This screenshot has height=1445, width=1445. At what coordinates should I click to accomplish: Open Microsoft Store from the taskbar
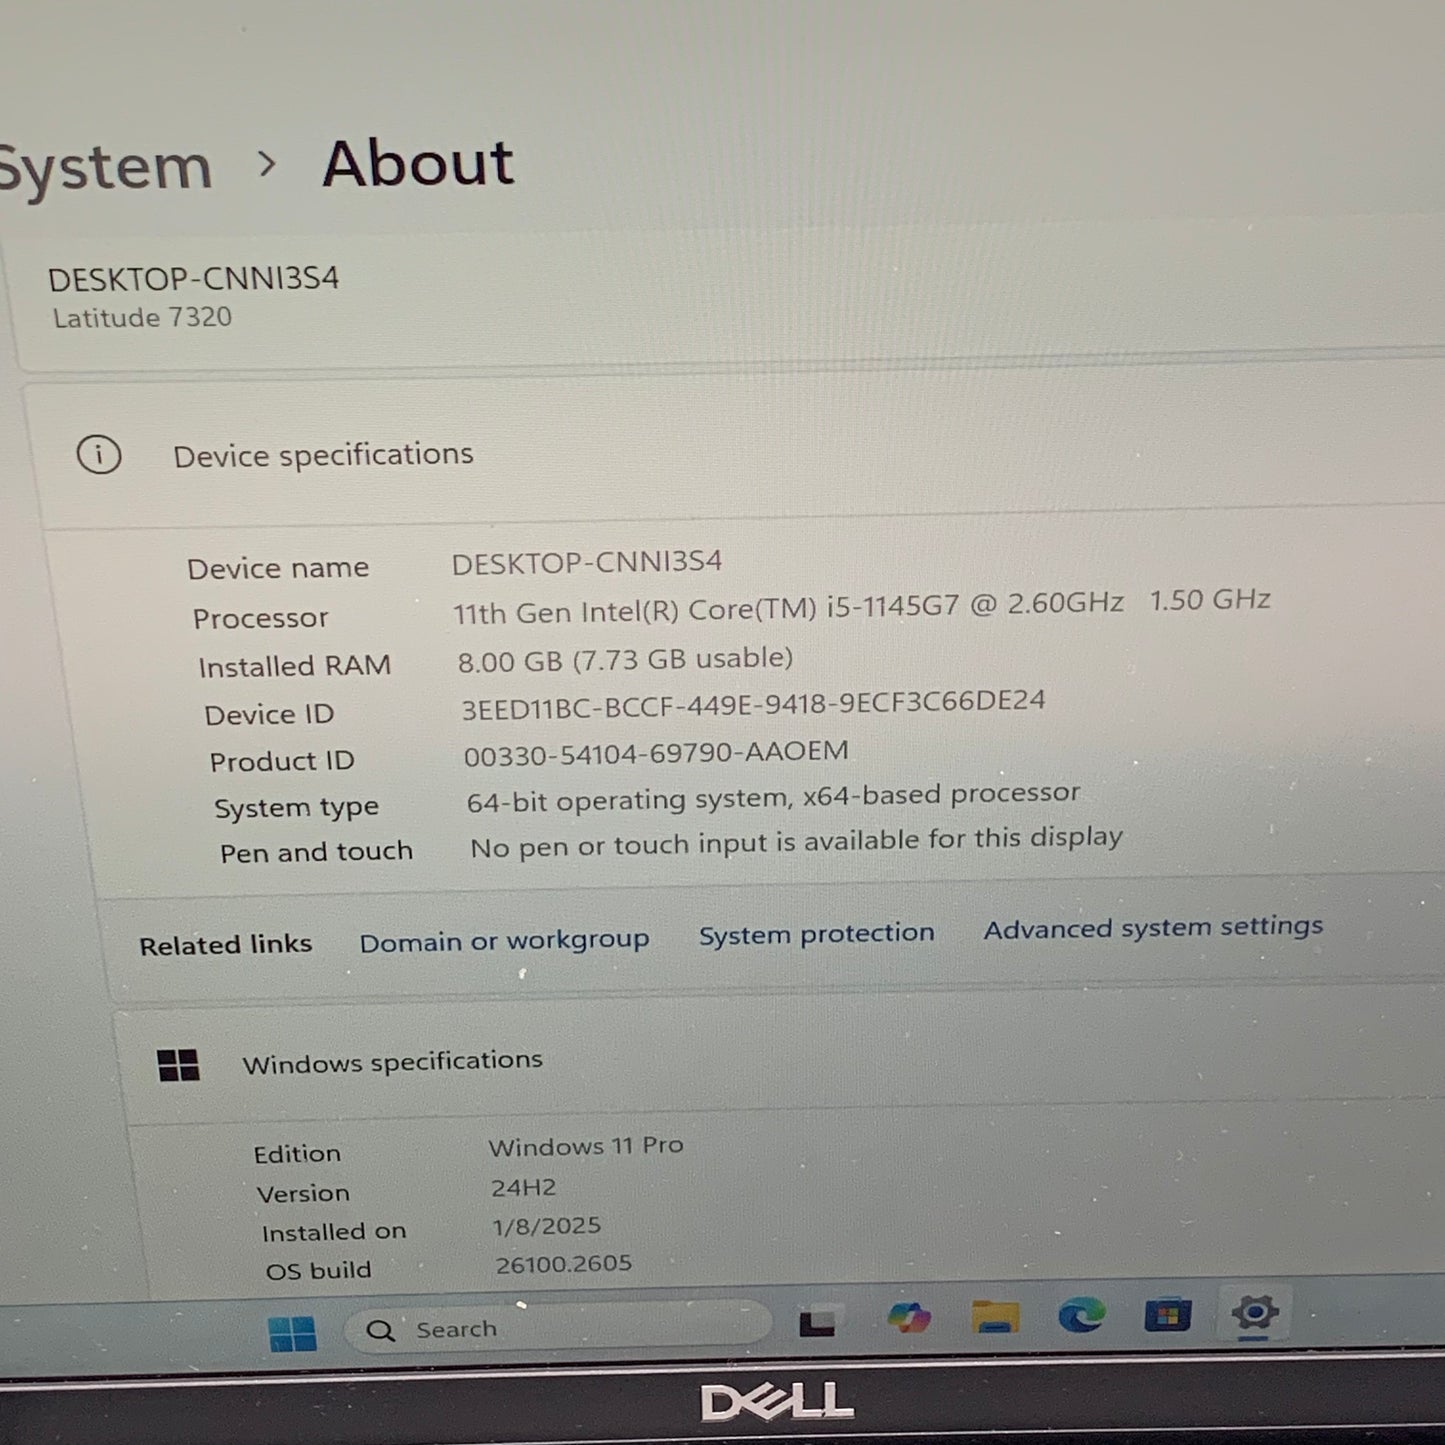(x=1167, y=1314)
